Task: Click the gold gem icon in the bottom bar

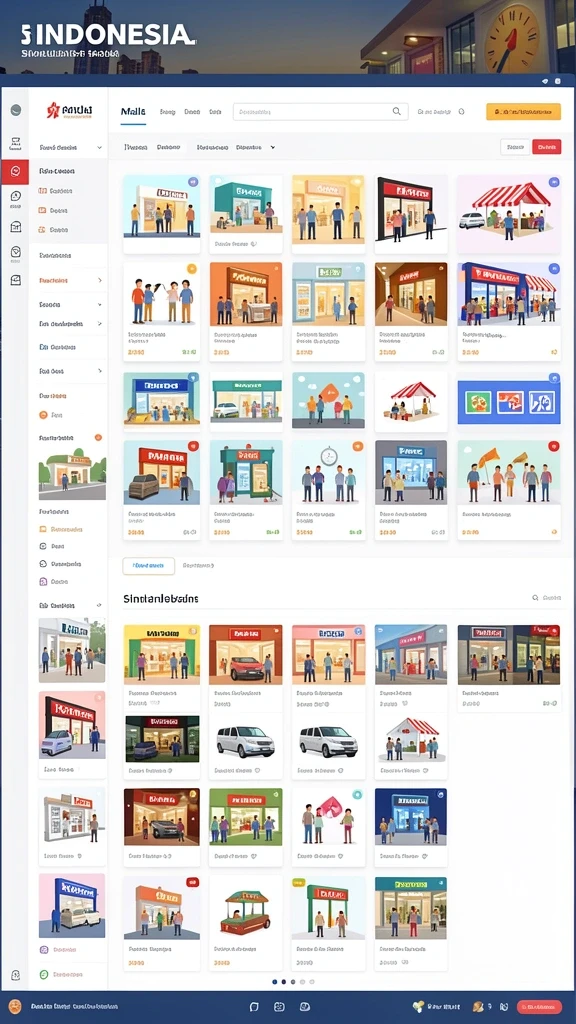Action: click(418, 1007)
